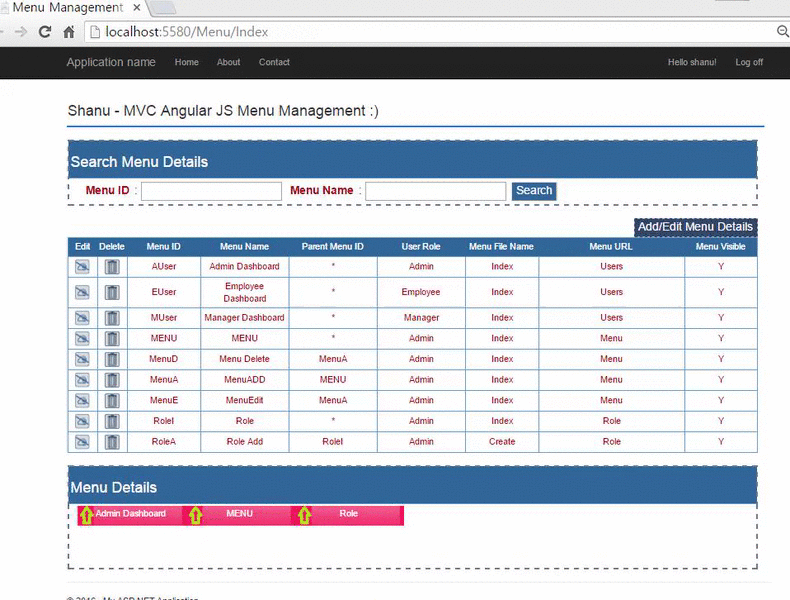The image size is (790, 600).
Task: Delete the MUser row via trash icon
Action: tap(112, 318)
